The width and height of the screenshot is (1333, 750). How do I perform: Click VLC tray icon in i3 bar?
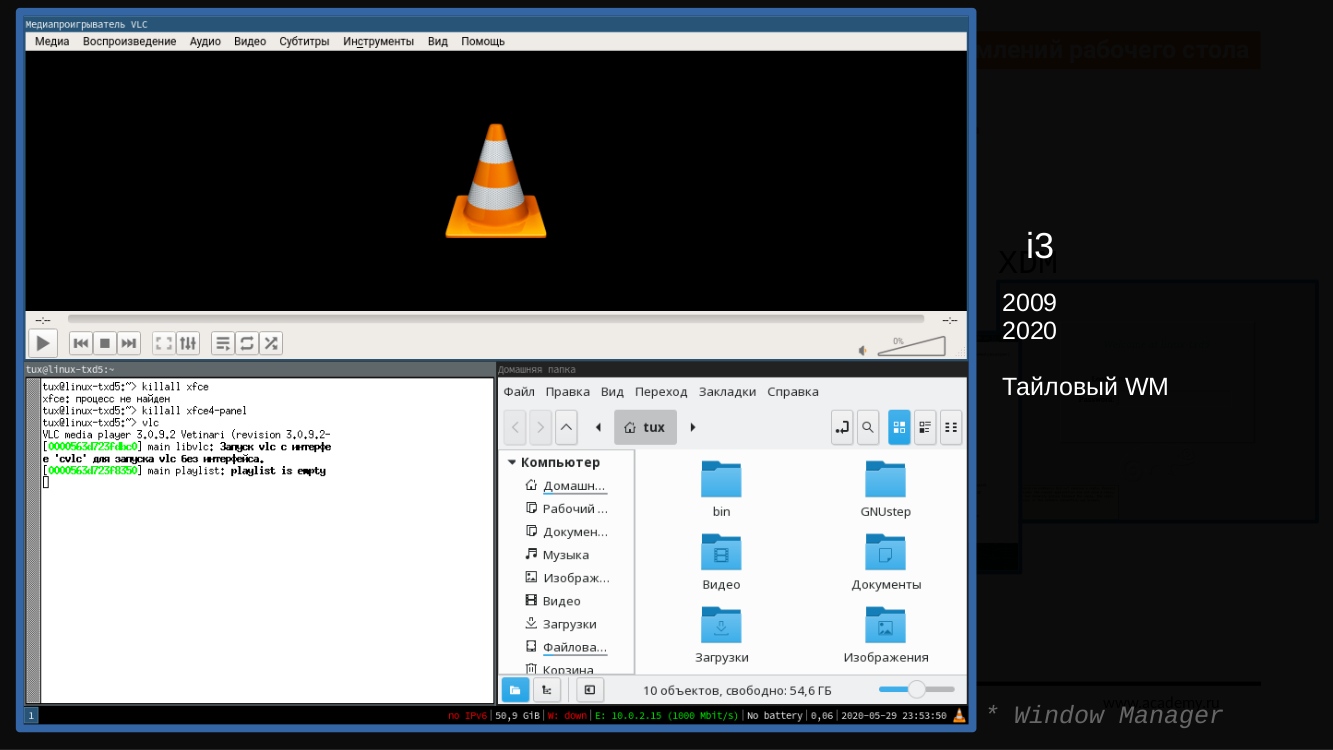959,715
